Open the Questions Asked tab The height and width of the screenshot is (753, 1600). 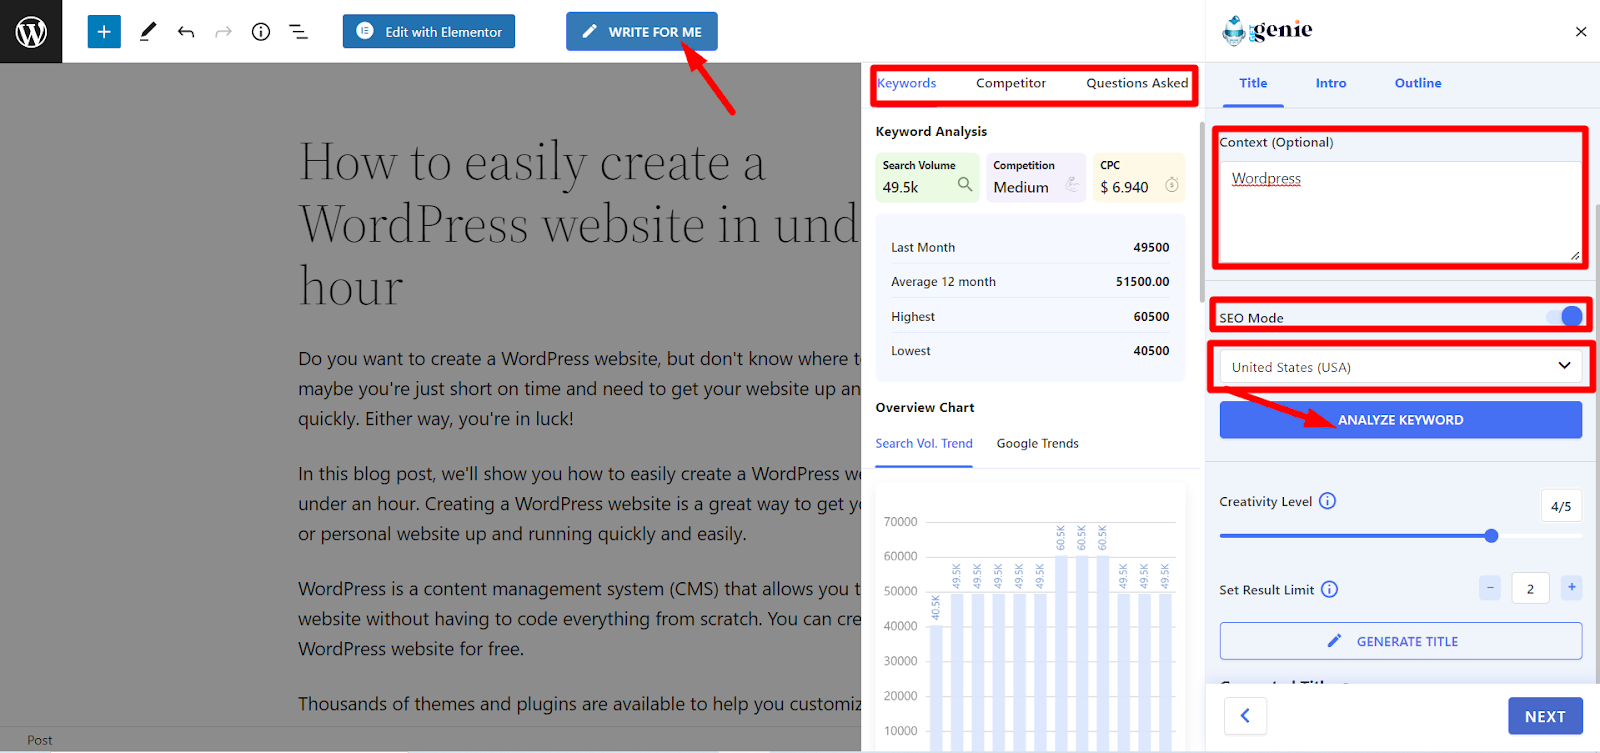pyautogui.click(x=1137, y=83)
